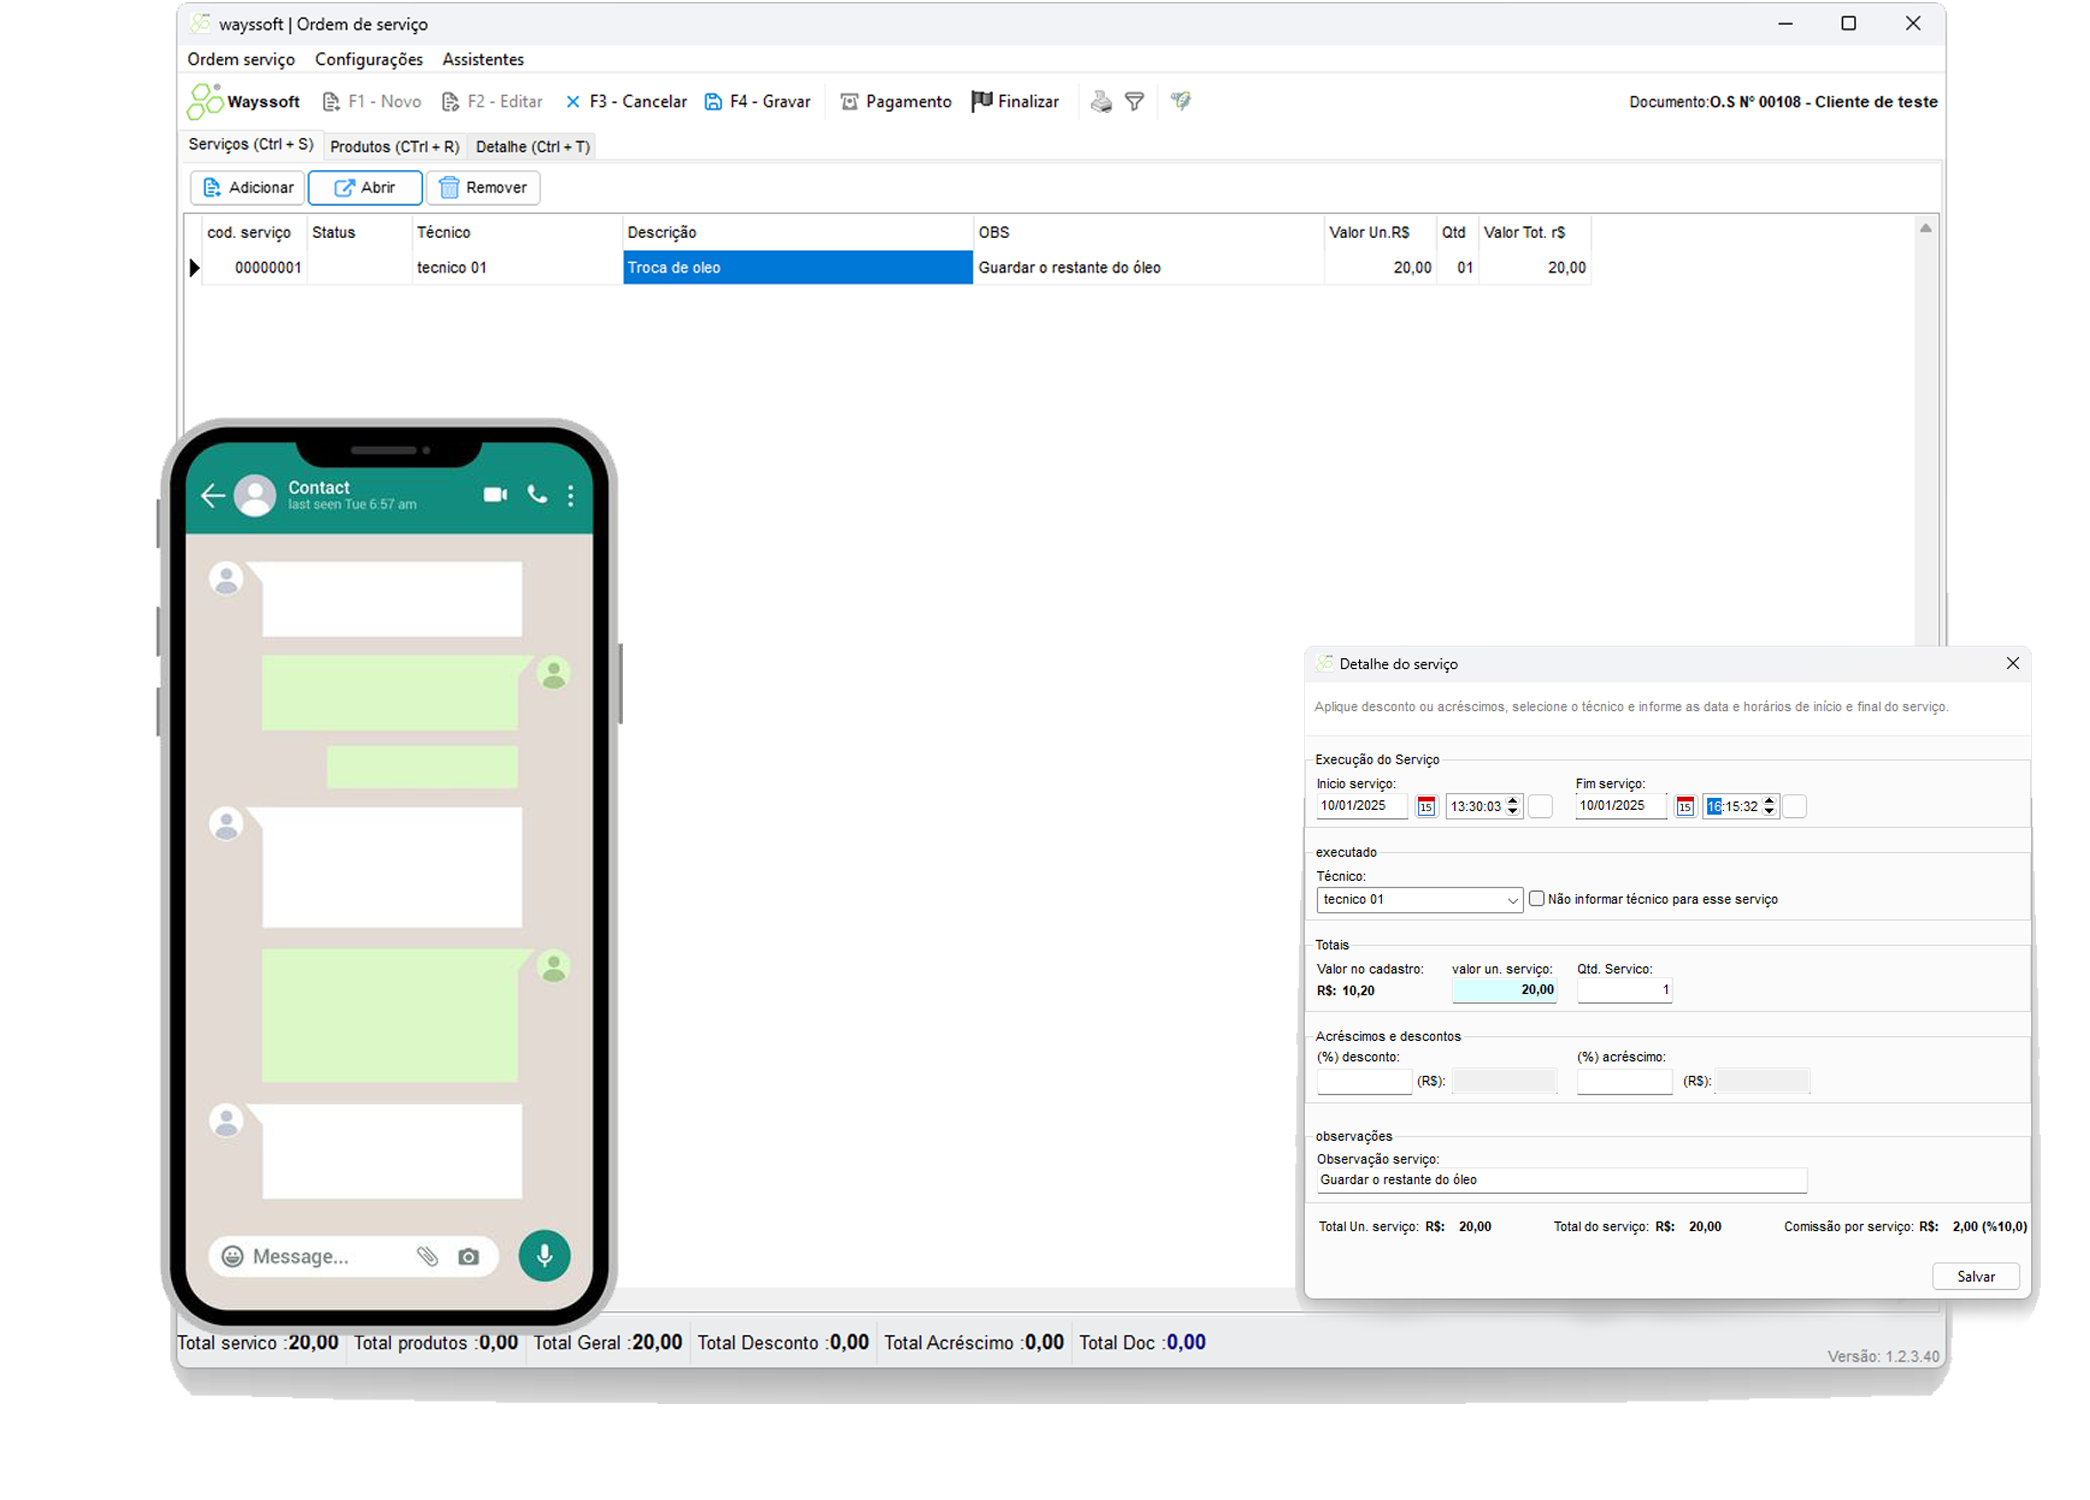Click the Fim serviço date field
2090x1500 pixels.
coord(1621,806)
